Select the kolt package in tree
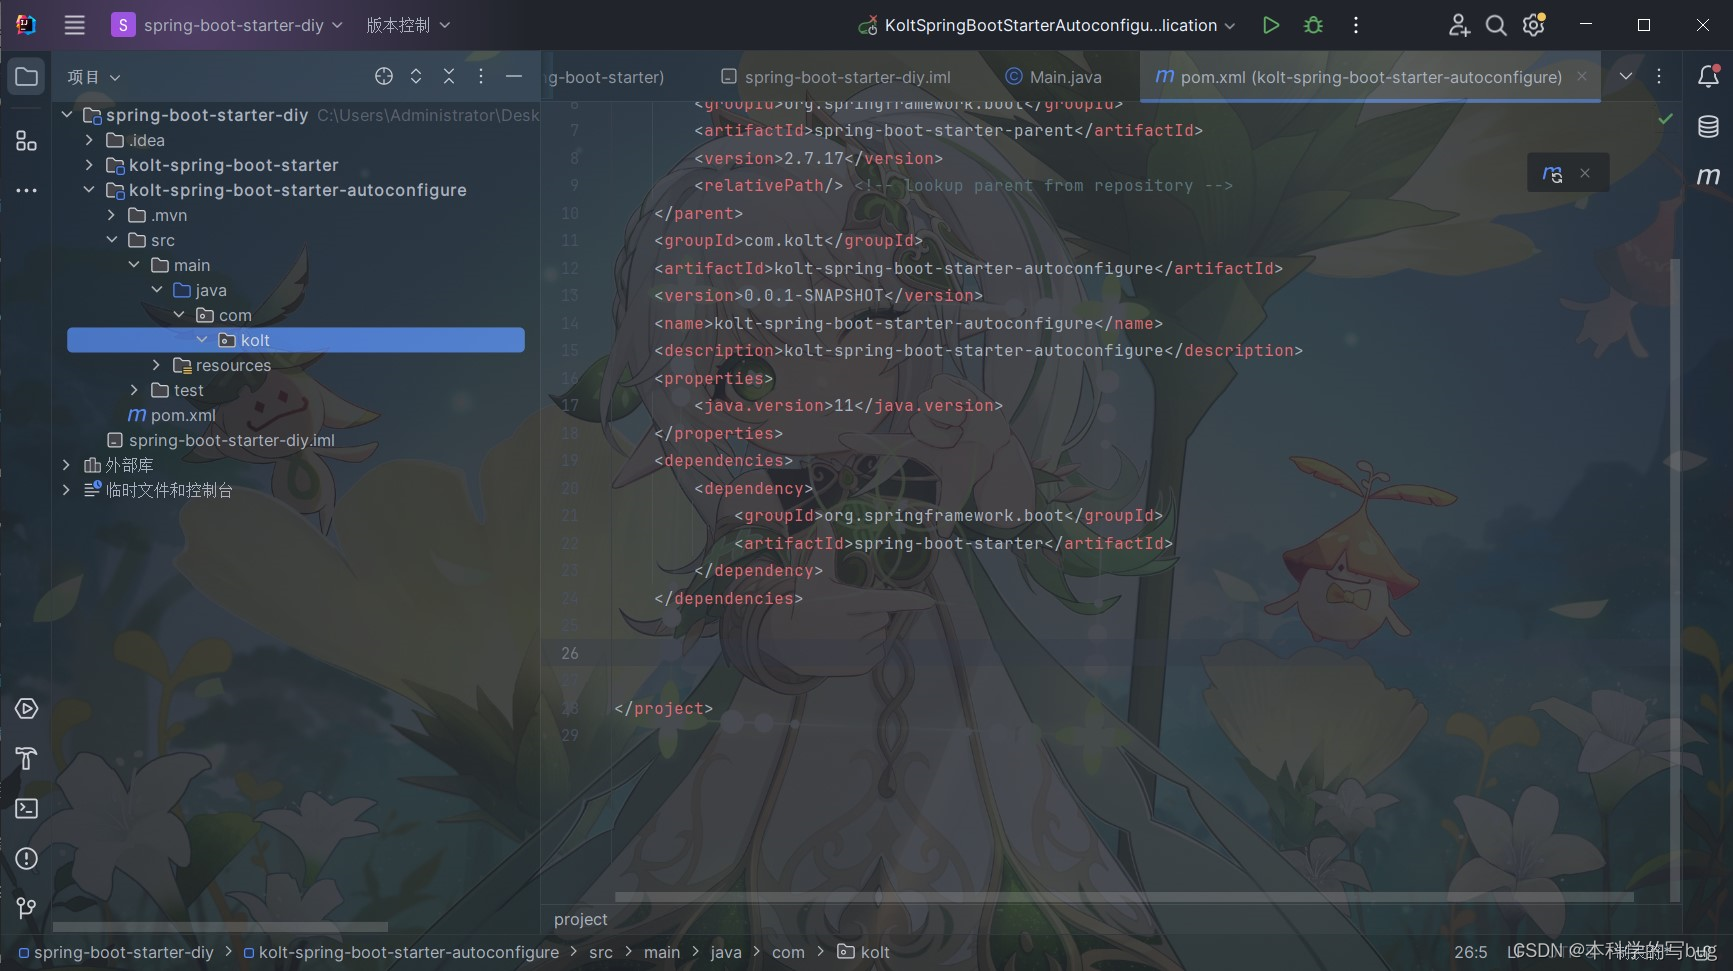 (296, 340)
